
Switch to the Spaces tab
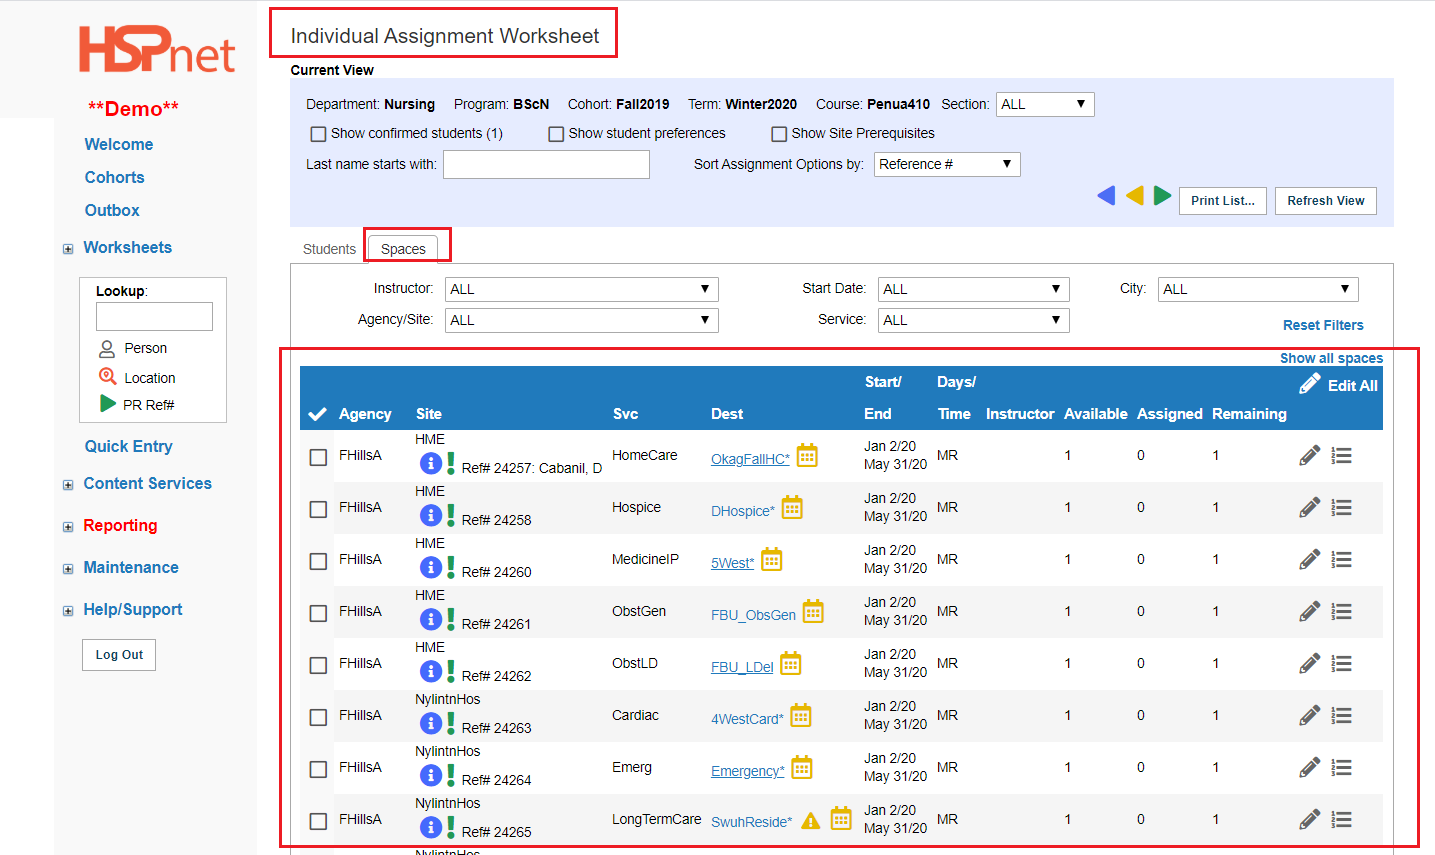[403, 249]
